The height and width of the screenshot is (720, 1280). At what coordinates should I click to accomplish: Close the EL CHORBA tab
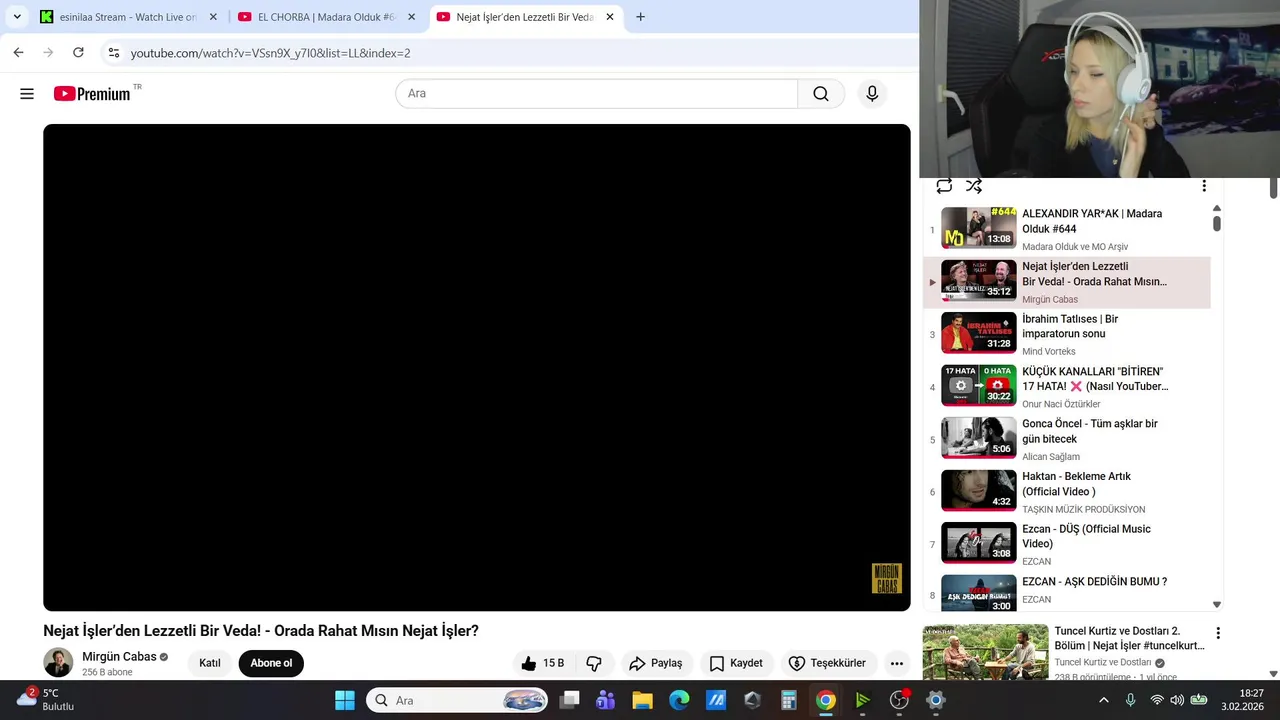(411, 17)
